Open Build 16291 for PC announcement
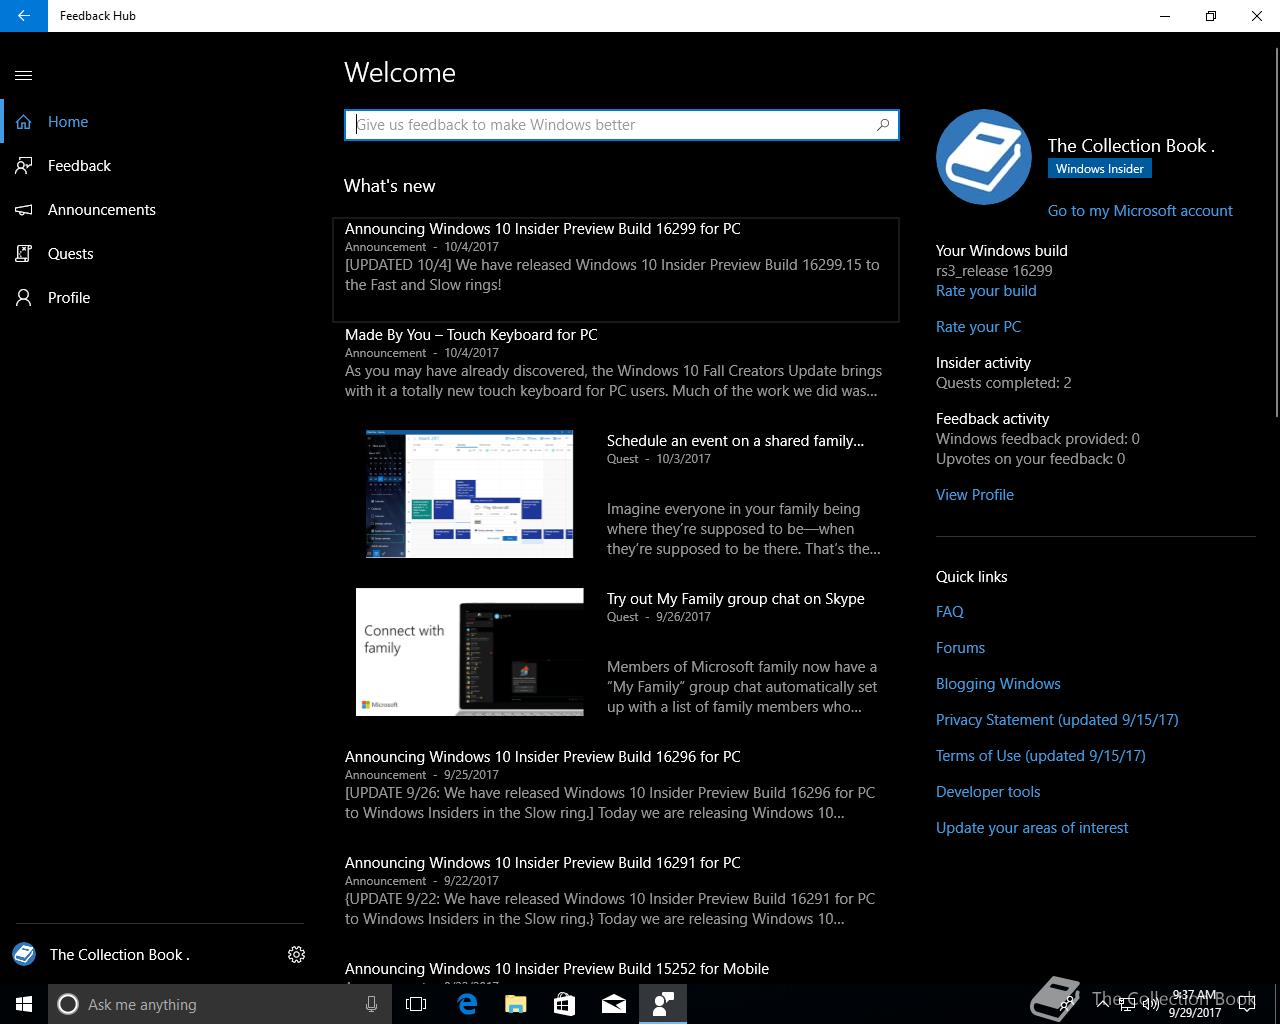 (x=616, y=891)
